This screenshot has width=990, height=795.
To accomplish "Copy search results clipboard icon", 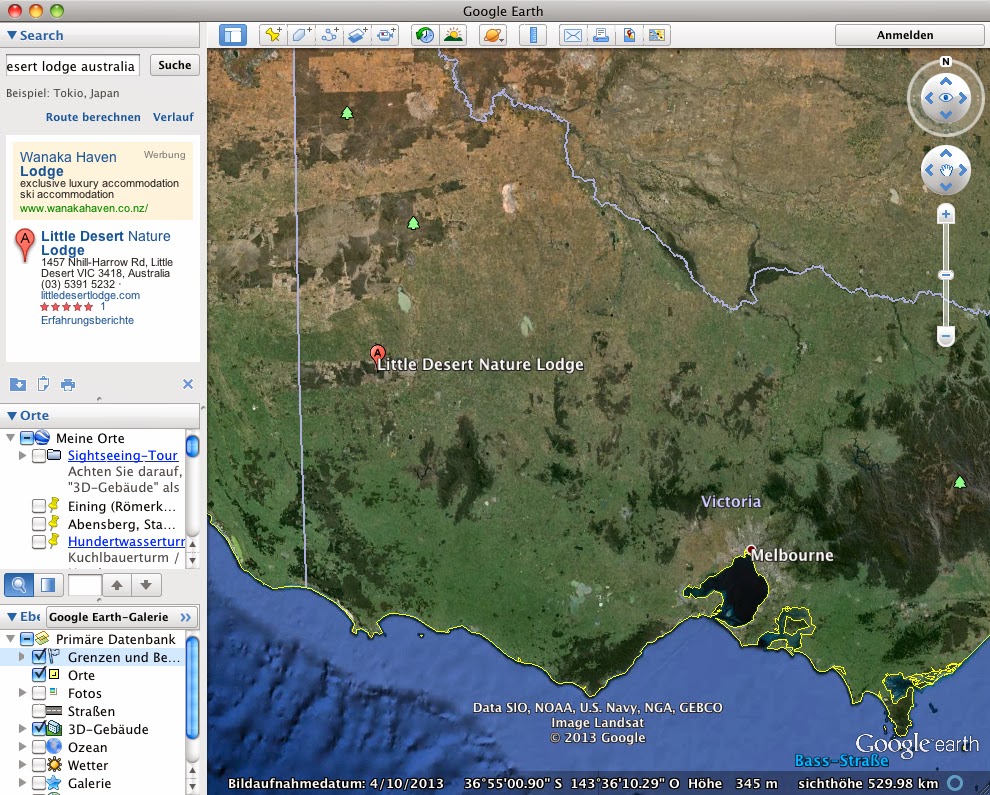I will [x=43, y=384].
